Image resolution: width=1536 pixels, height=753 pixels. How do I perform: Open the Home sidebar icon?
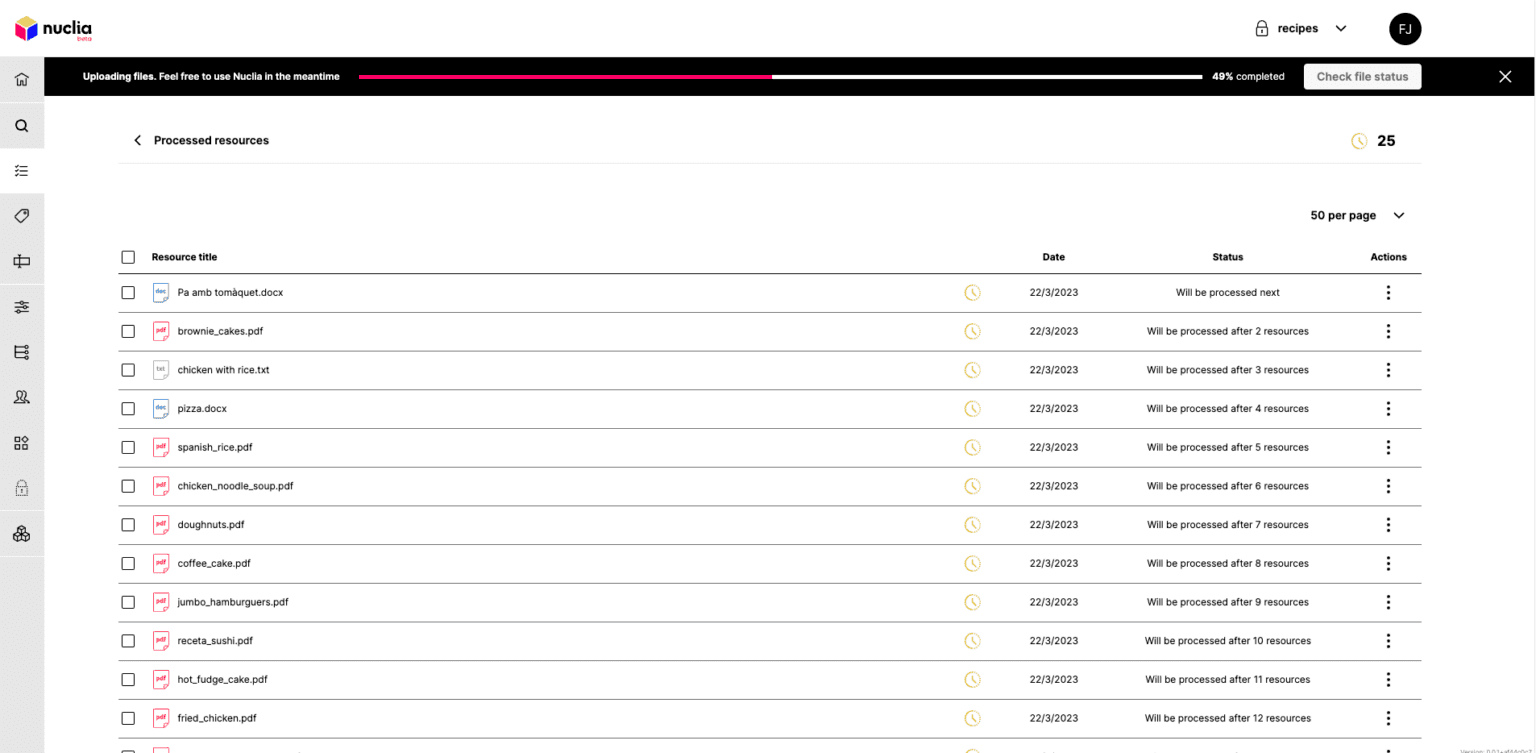pos(22,78)
